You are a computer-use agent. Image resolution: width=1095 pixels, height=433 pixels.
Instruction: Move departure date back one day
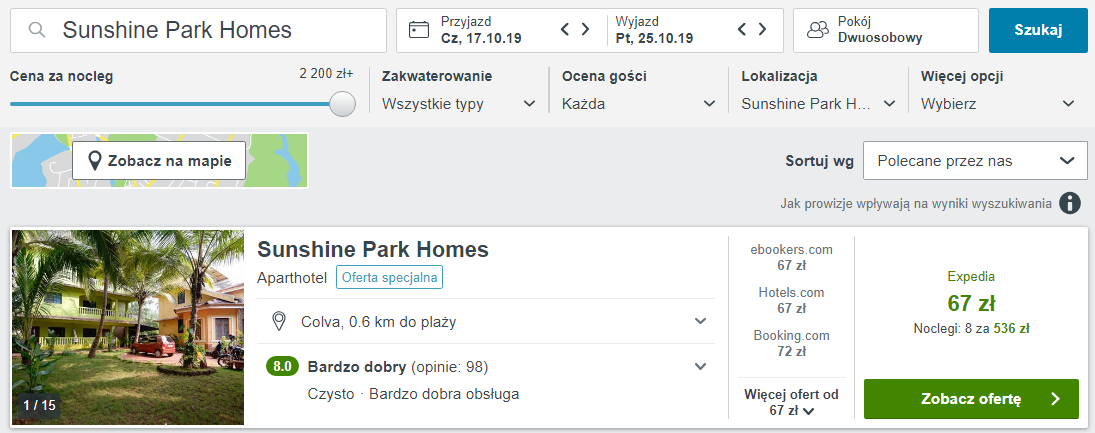coord(742,29)
